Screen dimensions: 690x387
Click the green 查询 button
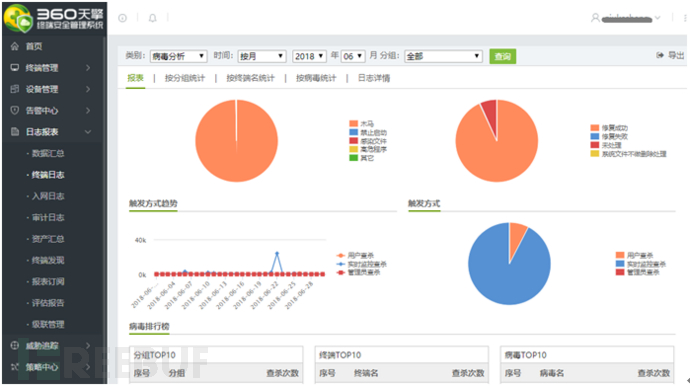503,56
